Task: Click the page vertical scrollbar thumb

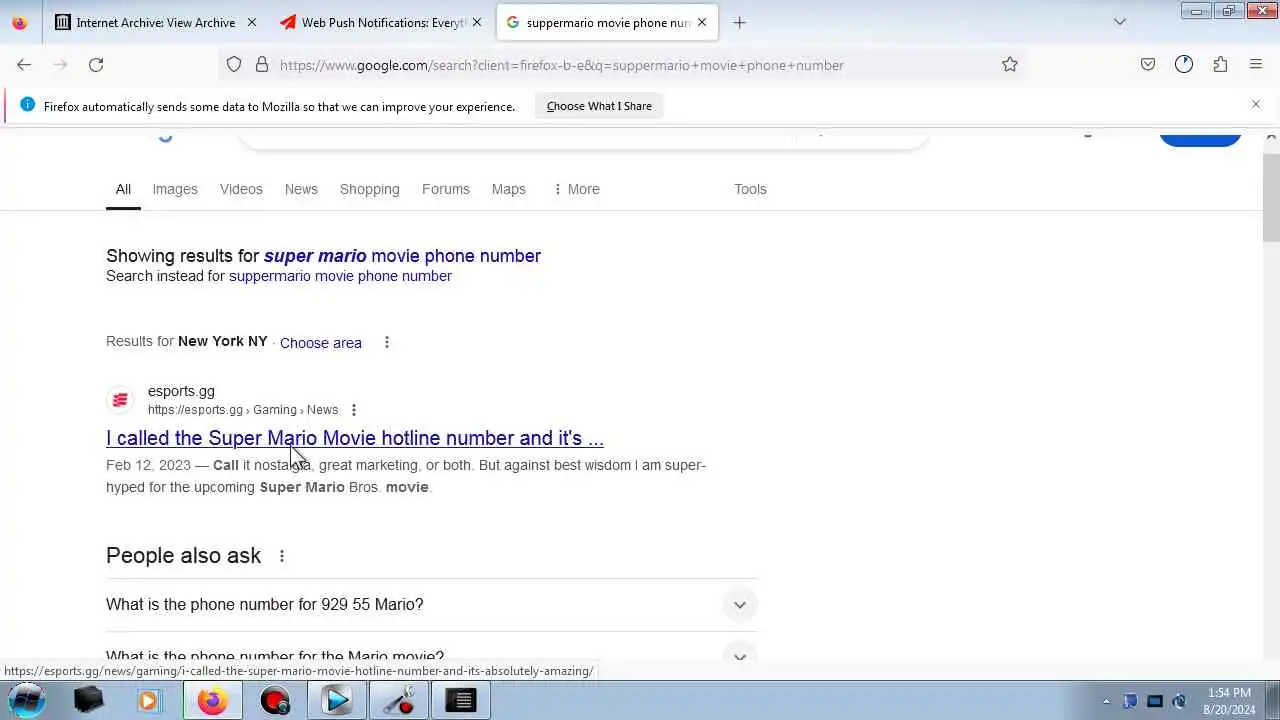Action: pyautogui.click(x=1271, y=197)
